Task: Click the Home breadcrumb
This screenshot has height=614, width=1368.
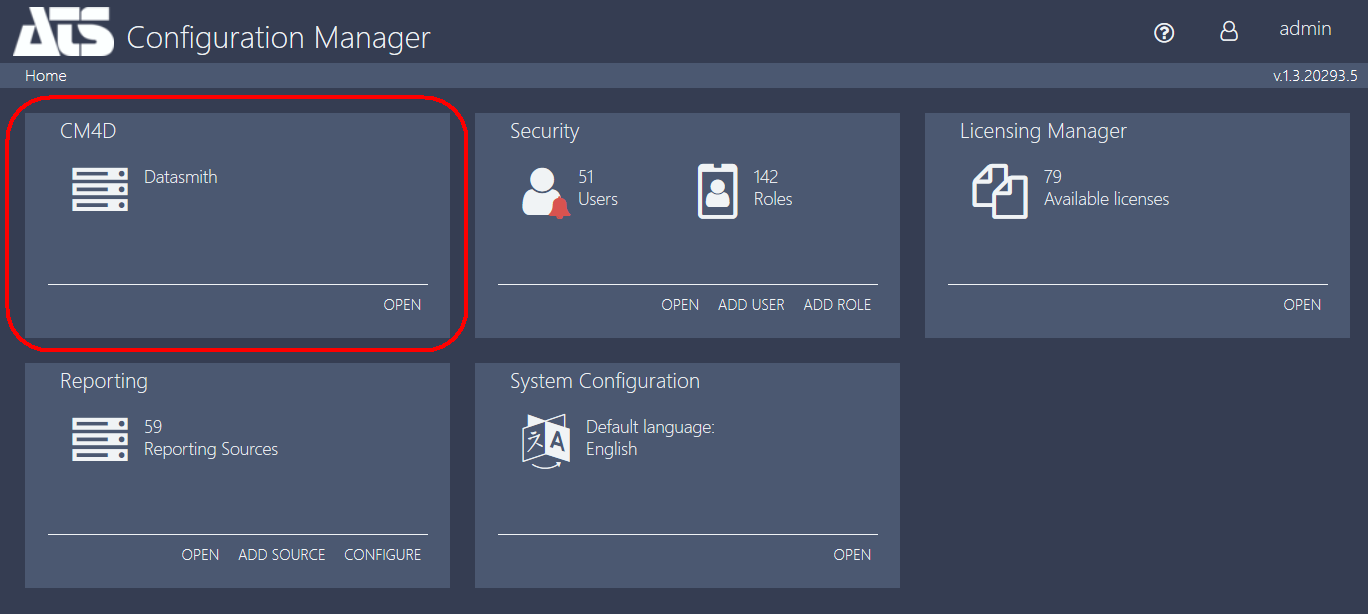Action: click(46, 76)
